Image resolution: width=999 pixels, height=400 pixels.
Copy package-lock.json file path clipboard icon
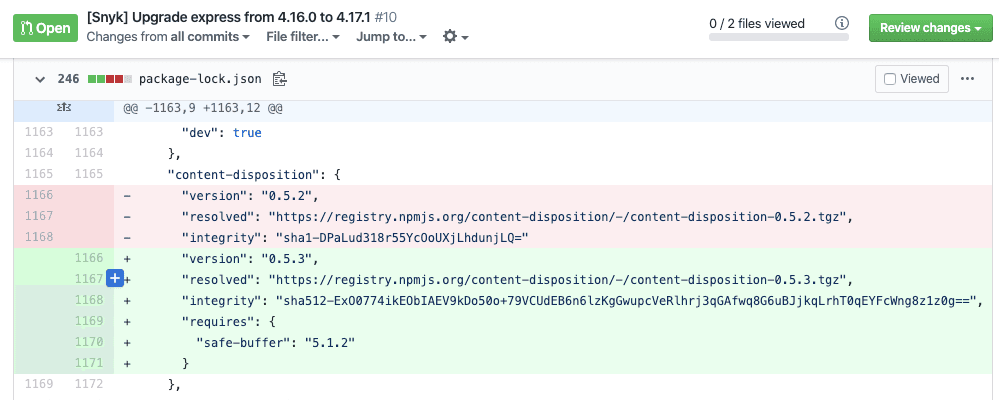pos(280,79)
